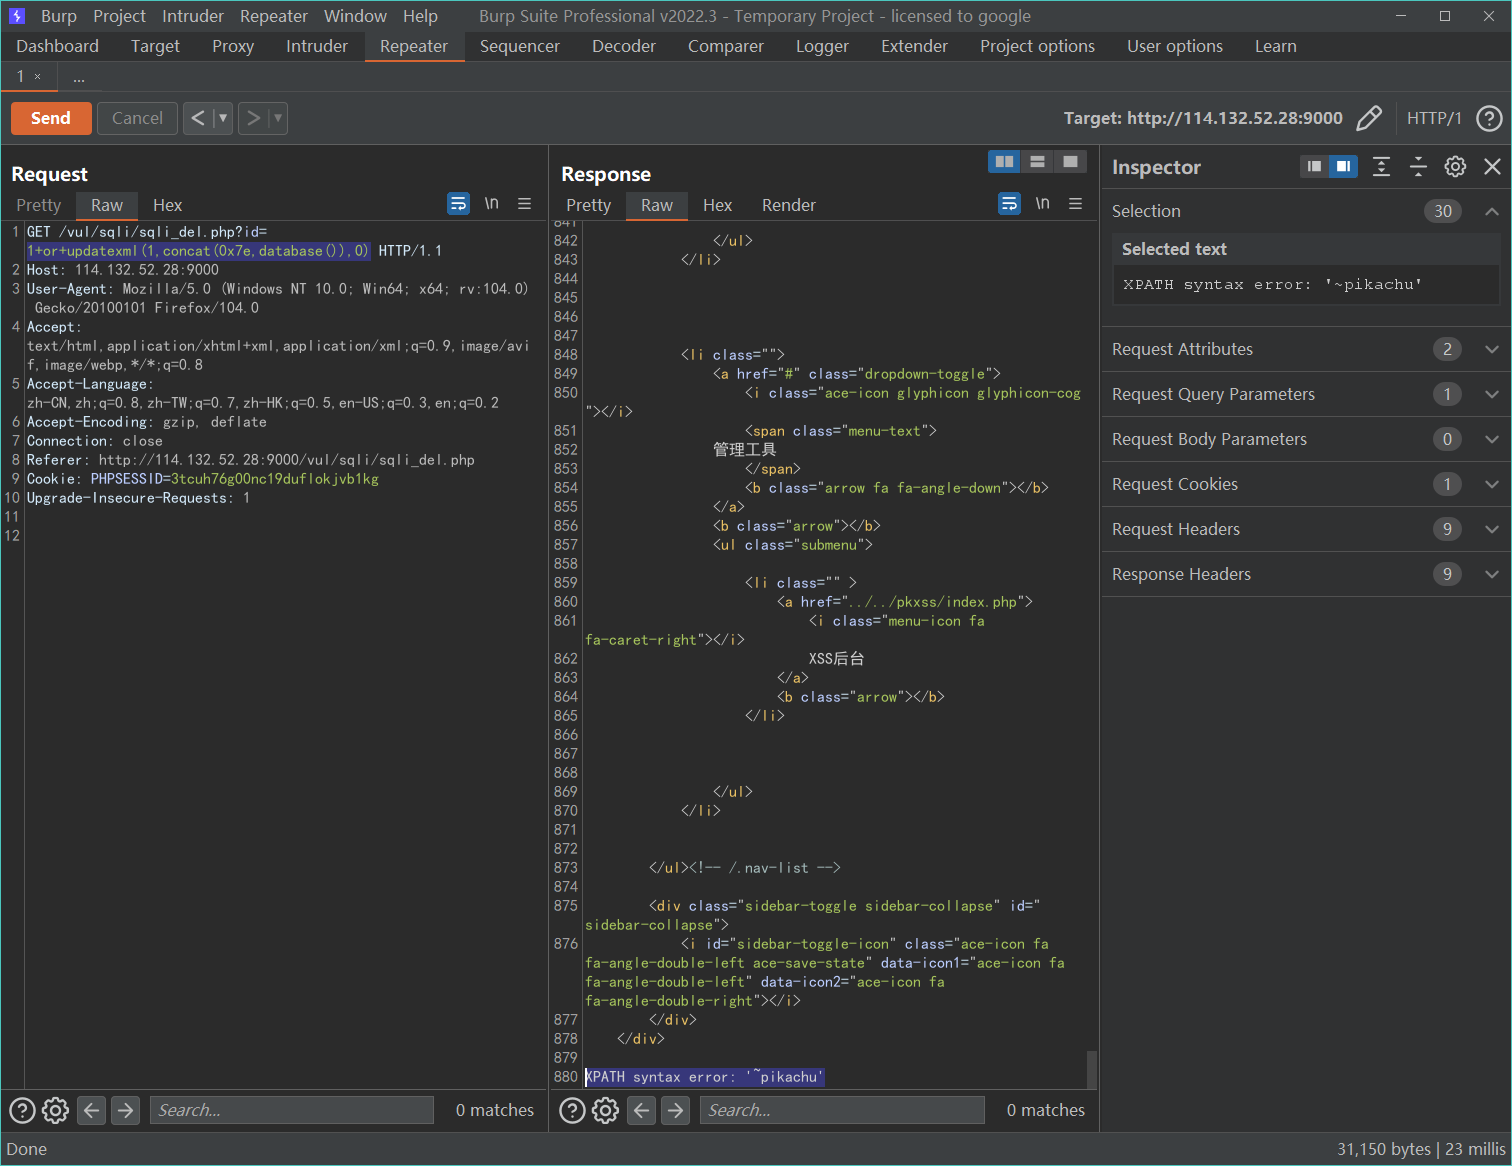This screenshot has height=1166, width=1512.
Task: Select combined tabbed layout view
Action: pyautogui.click(x=1070, y=161)
